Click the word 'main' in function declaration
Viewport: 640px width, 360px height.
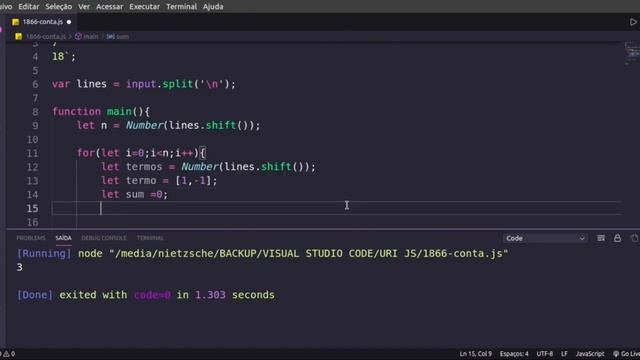coord(119,111)
